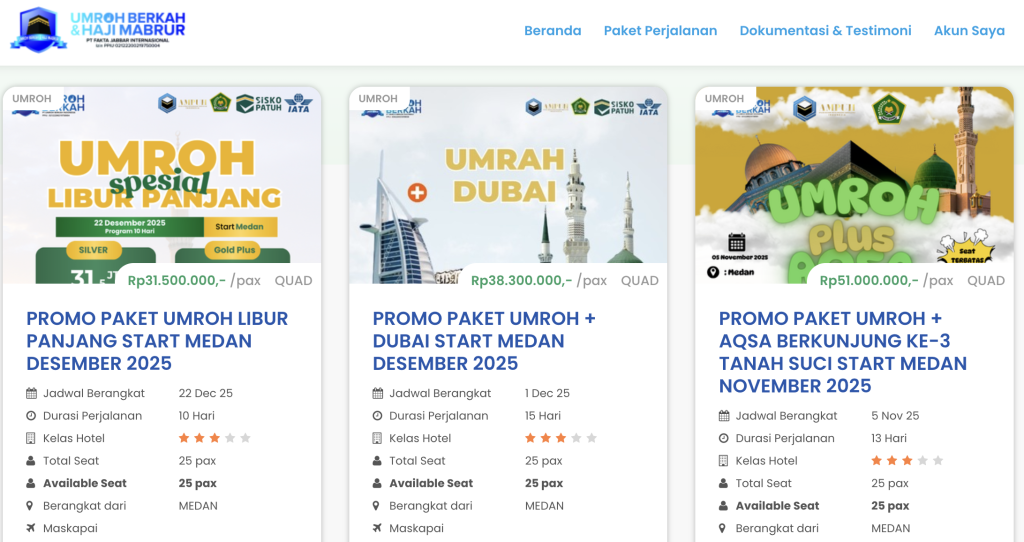
Task: Click QUAD label on Libur Panjang card
Action: pyautogui.click(x=293, y=281)
